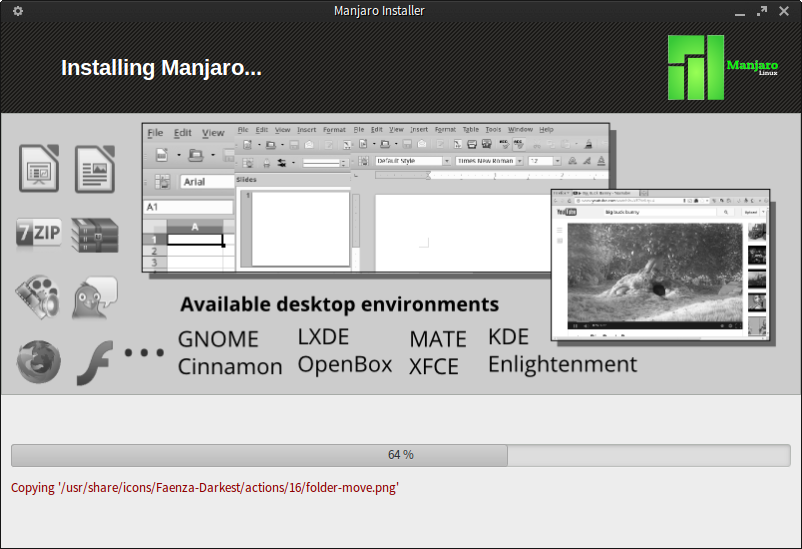Viewport: 802px width, 549px height.
Task: Click the Enlightenment desktop environment name
Action: pos(563,365)
